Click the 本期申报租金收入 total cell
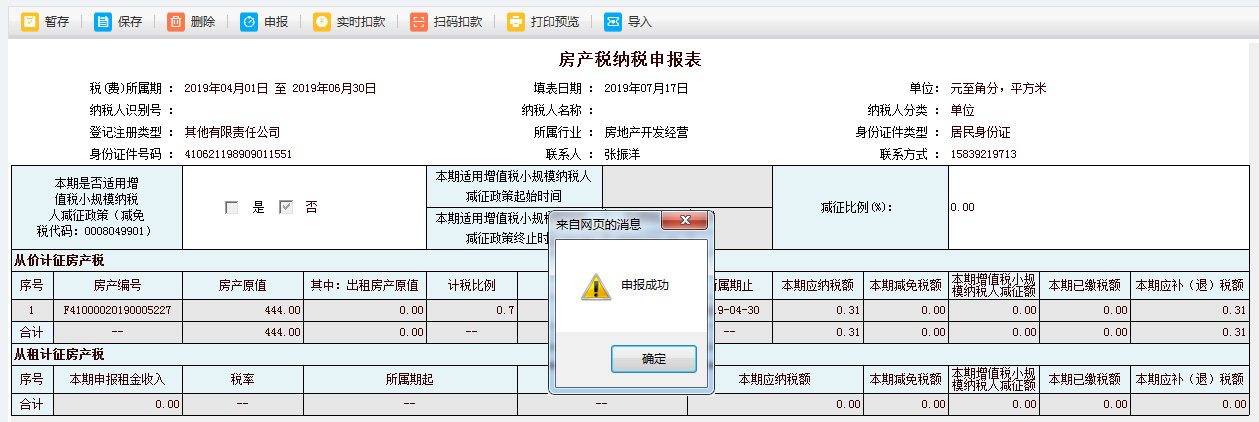This screenshot has width=1259, height=422. point(118,404)
